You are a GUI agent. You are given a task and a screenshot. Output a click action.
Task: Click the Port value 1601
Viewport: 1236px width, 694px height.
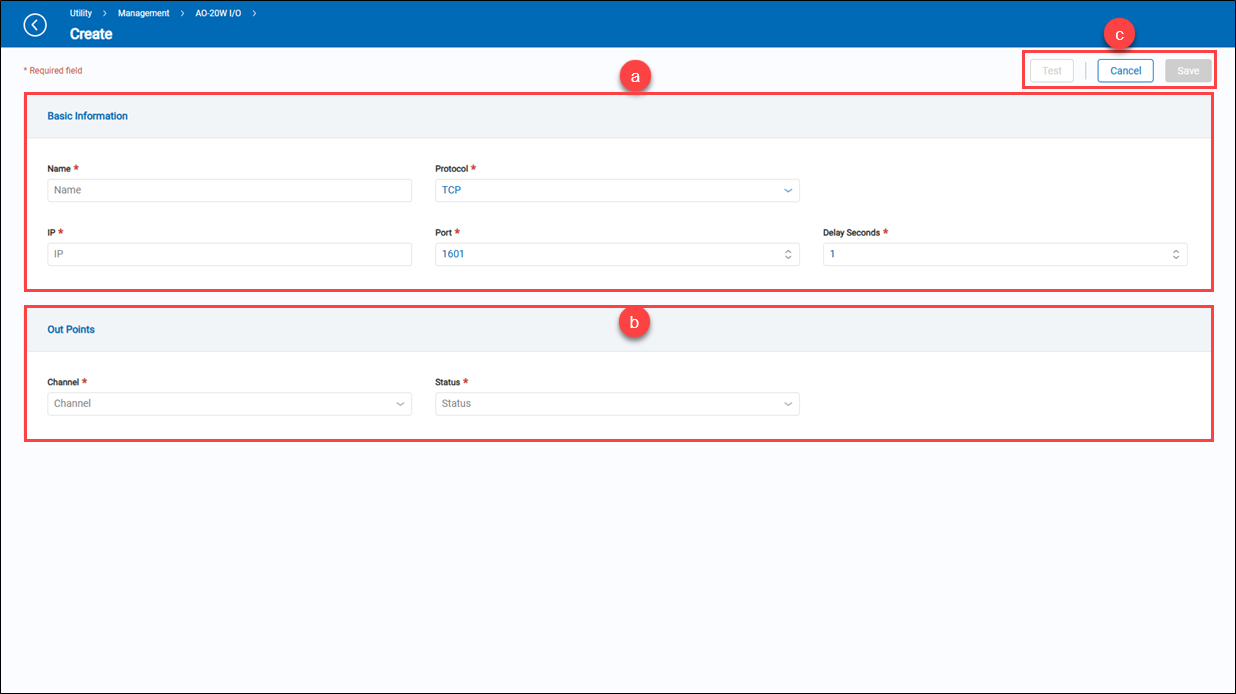454,254
